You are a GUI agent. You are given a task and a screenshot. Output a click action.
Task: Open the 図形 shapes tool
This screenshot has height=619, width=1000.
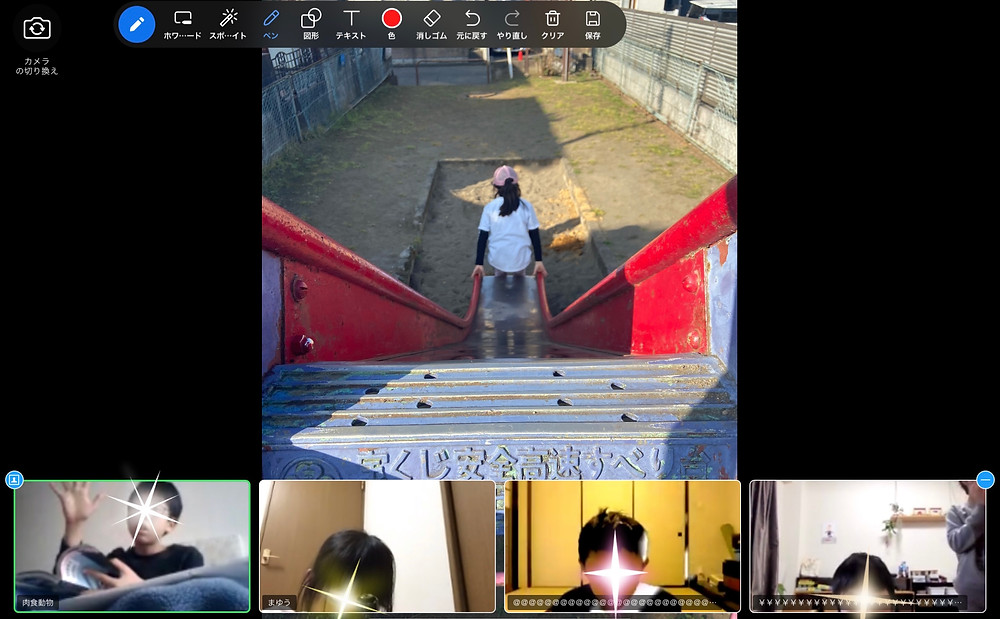point(311,25)
